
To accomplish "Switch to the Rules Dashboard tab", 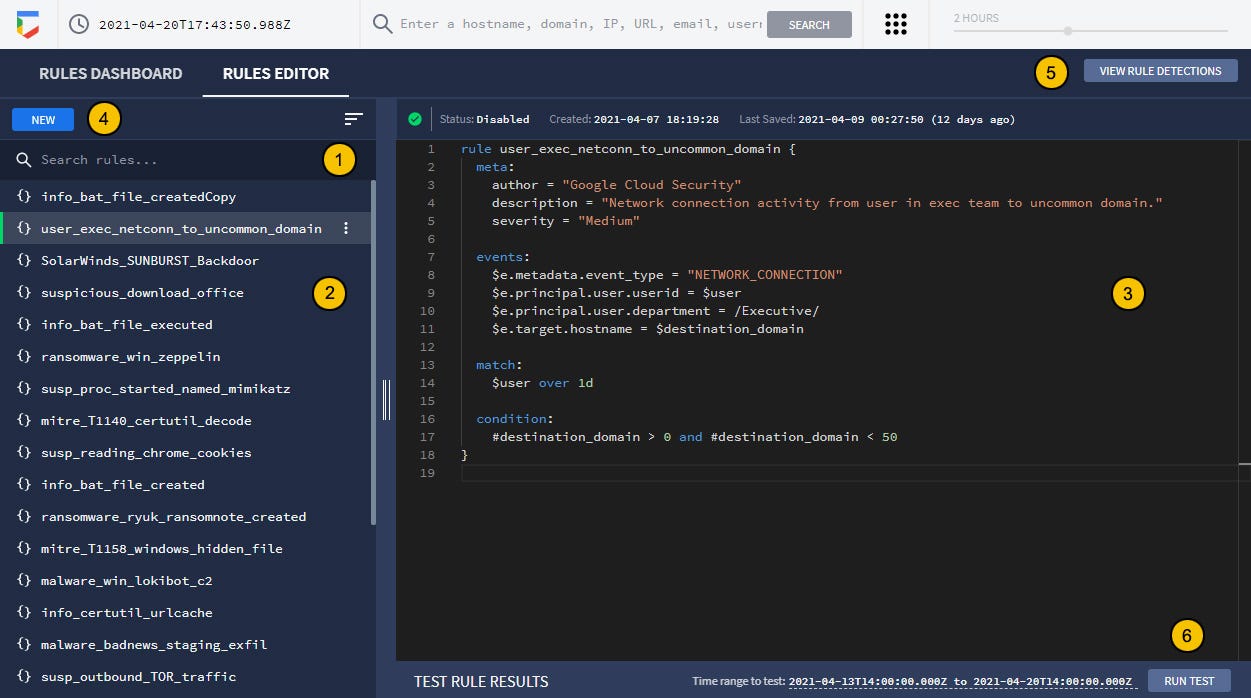I will pos(111,73).
